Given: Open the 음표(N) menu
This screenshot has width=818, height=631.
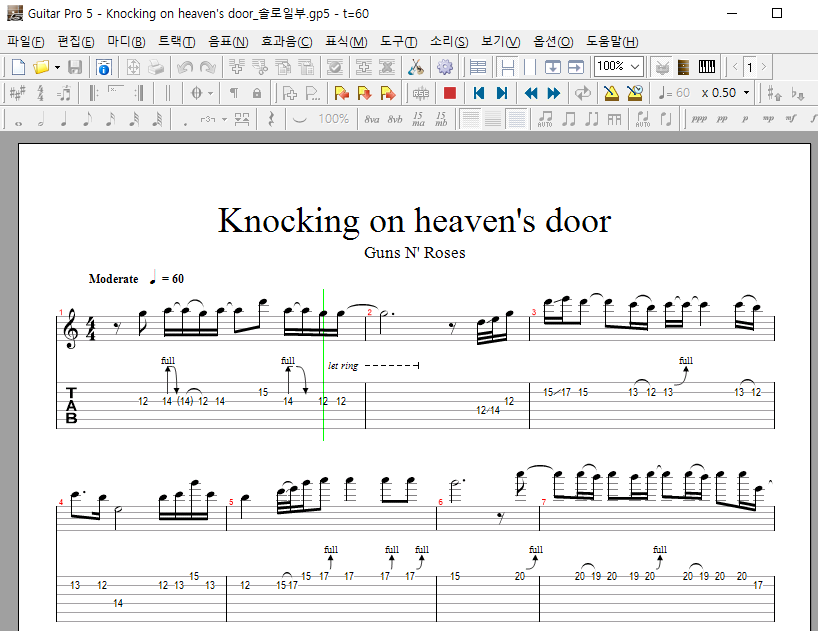Looking at the screenshot, I should coord(228,42).
